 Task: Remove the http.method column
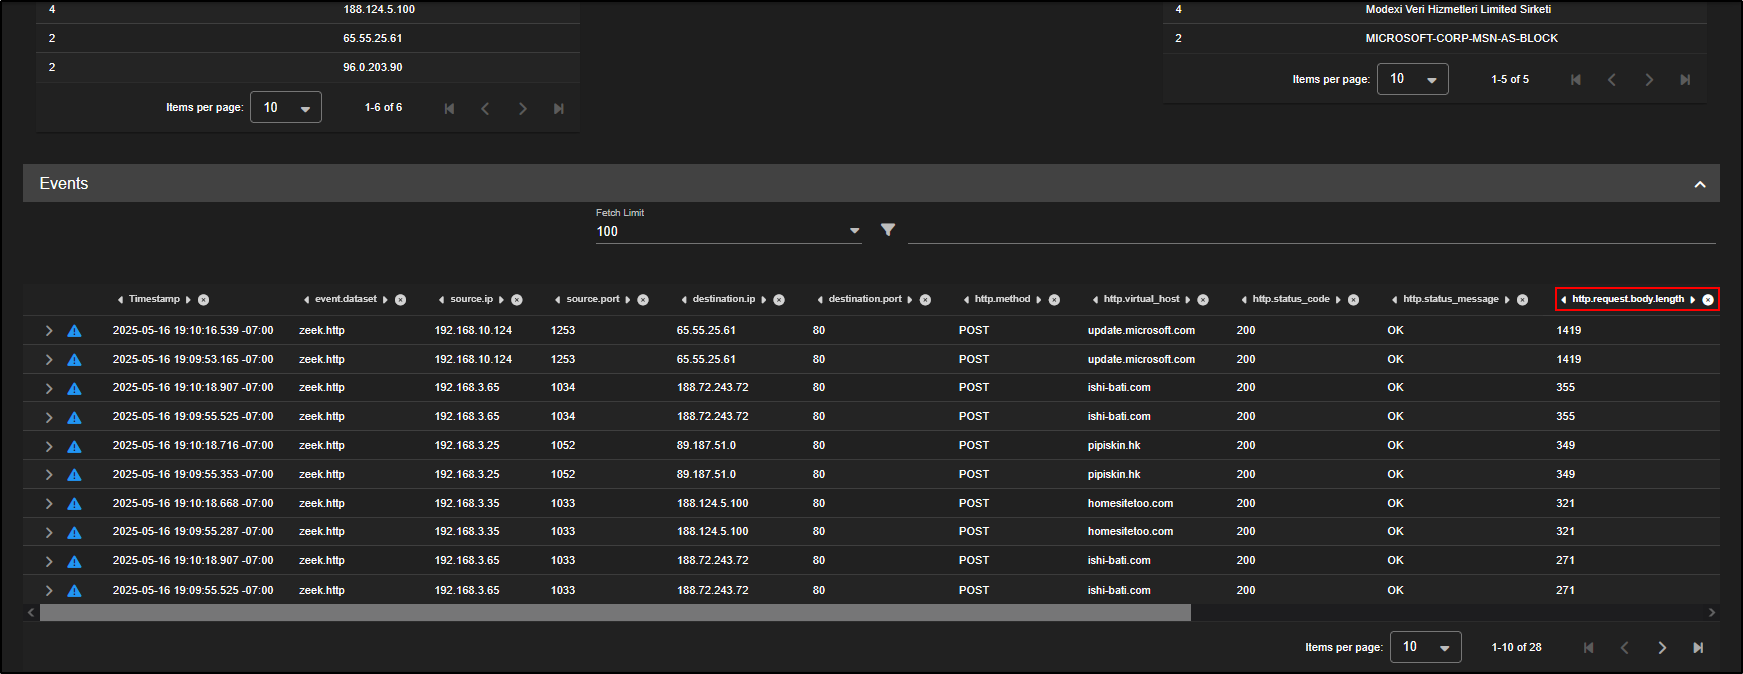1054,300
